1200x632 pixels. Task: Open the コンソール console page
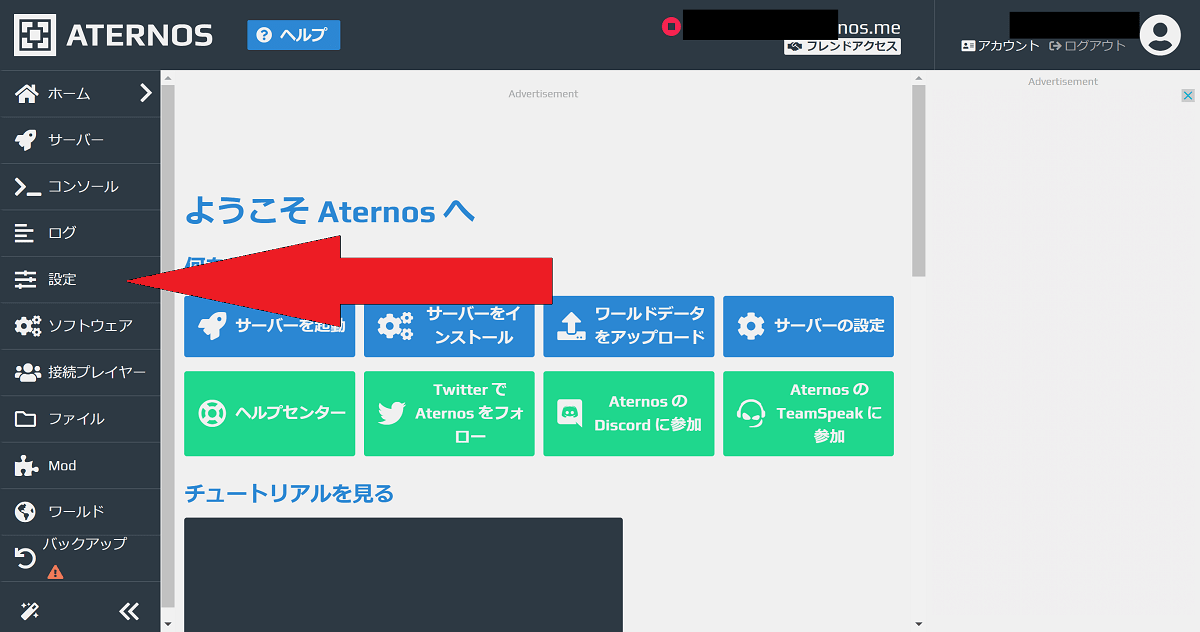[x=80, y=186]
